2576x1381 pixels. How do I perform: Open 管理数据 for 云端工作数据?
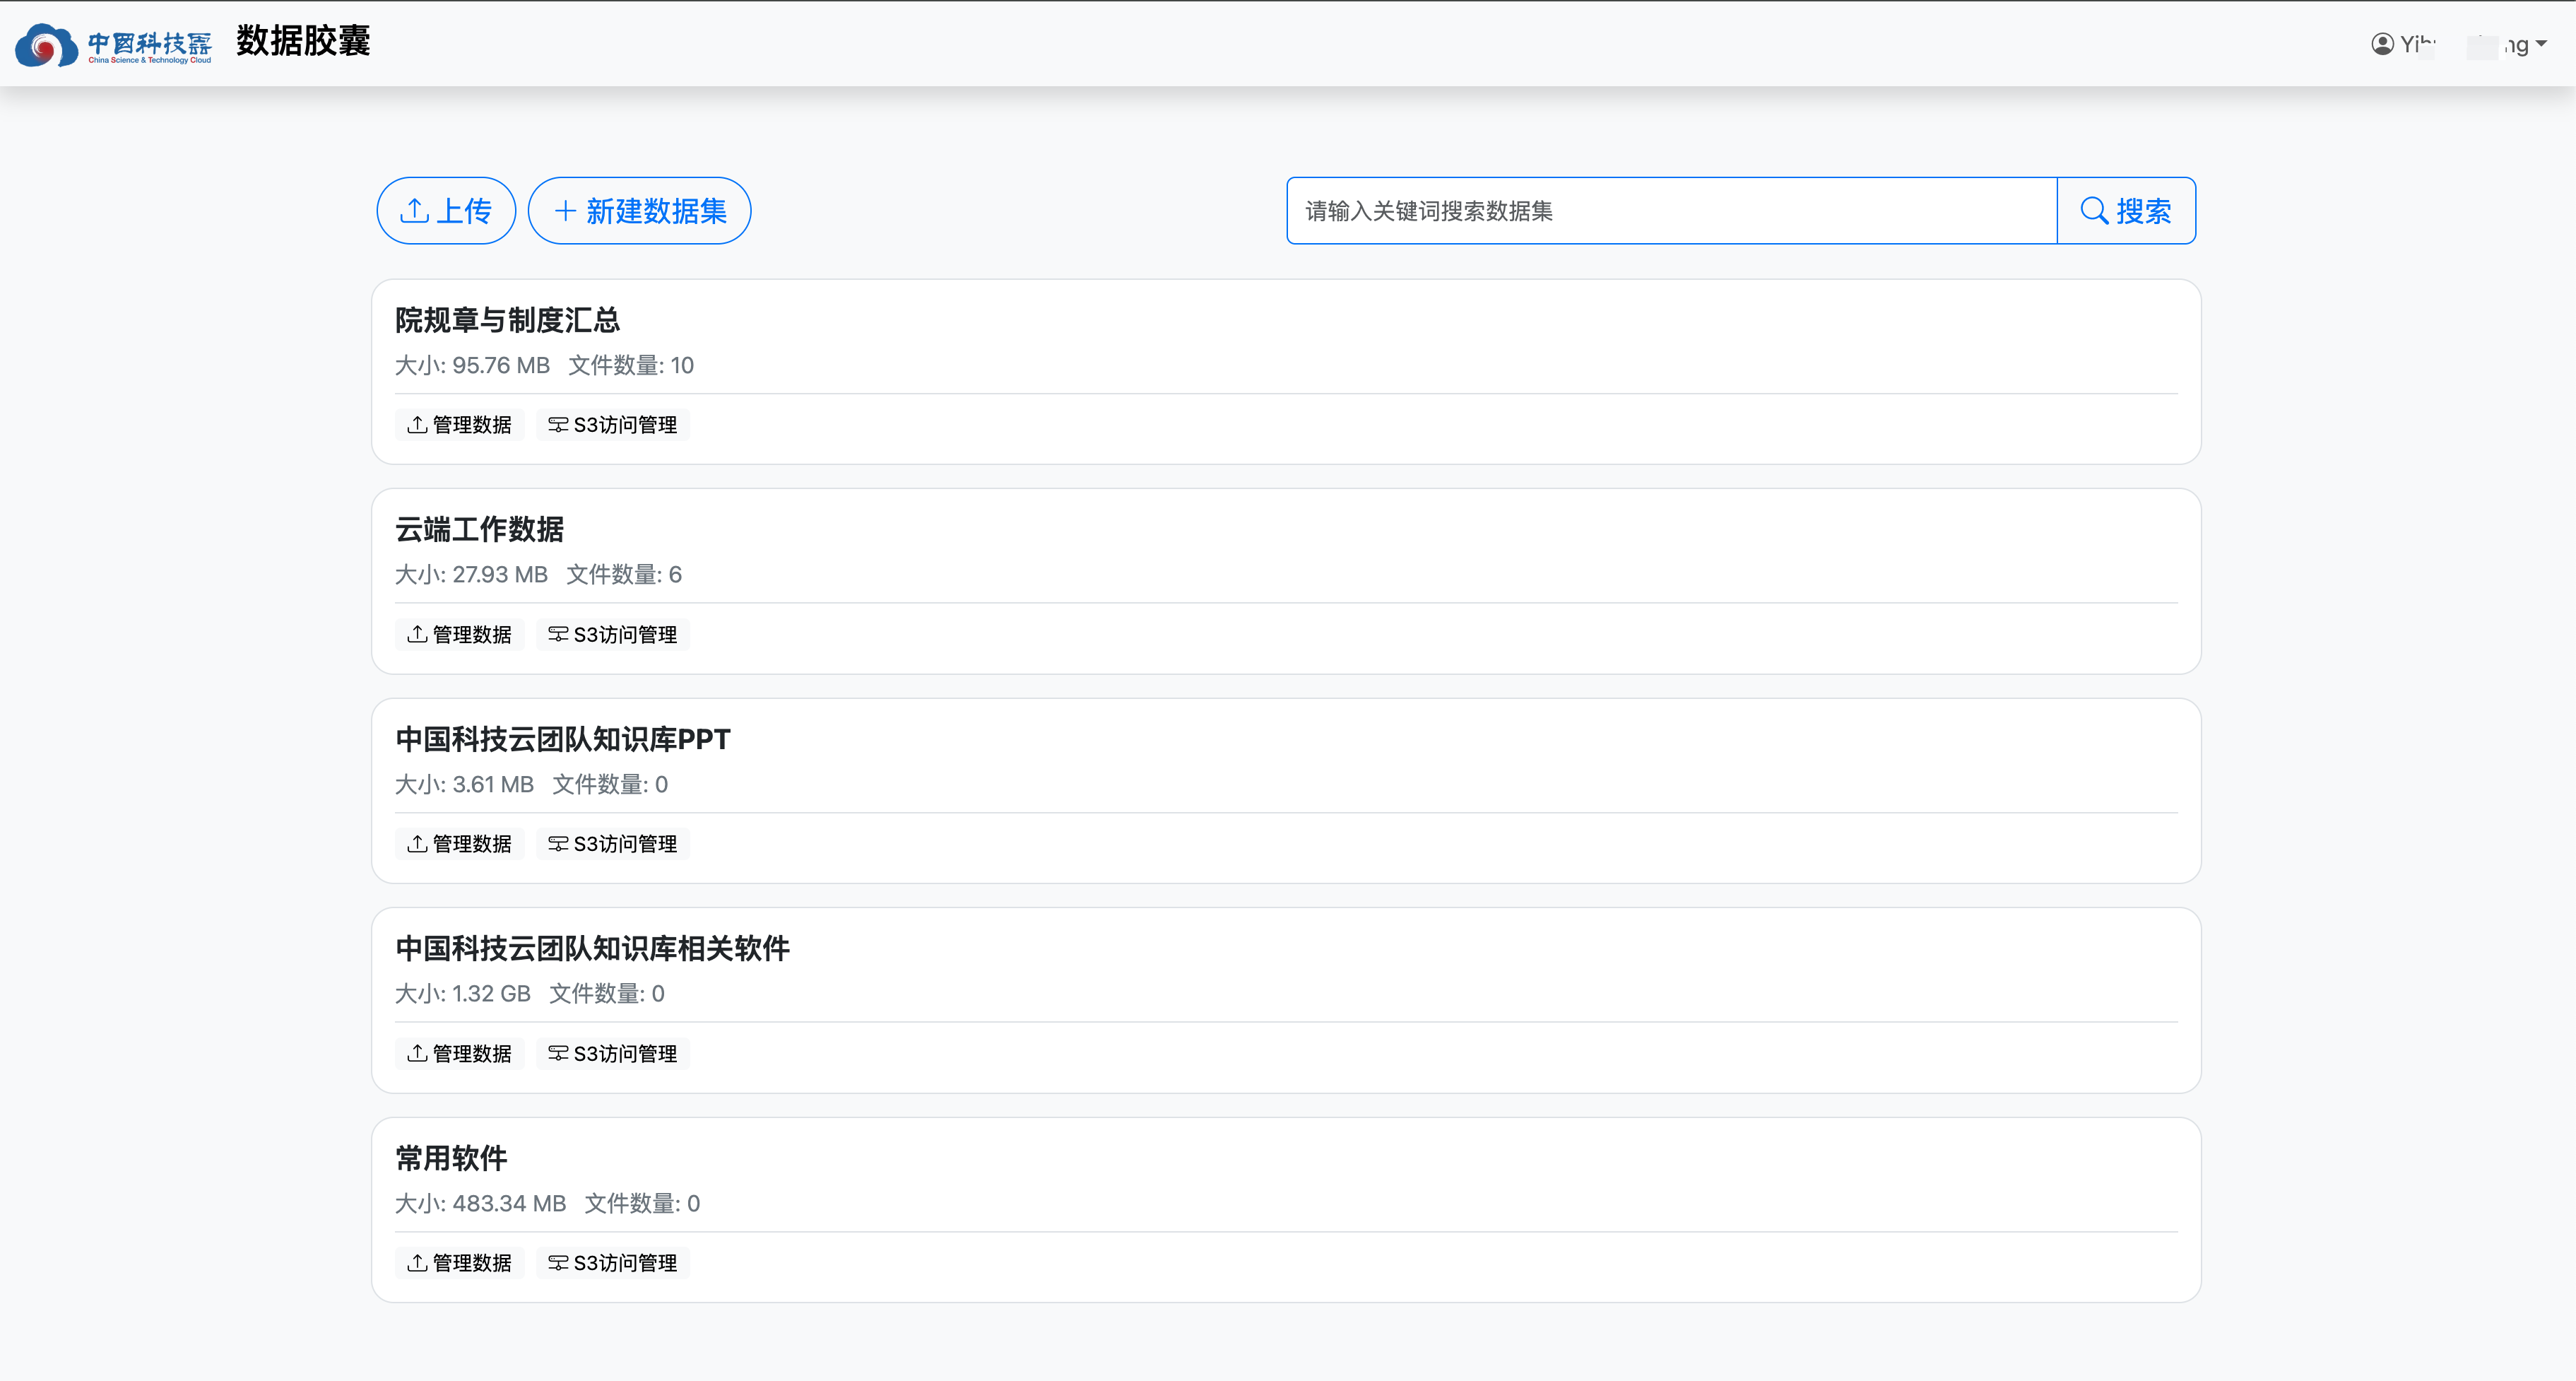pyautogui.click(x=460, y=635)
